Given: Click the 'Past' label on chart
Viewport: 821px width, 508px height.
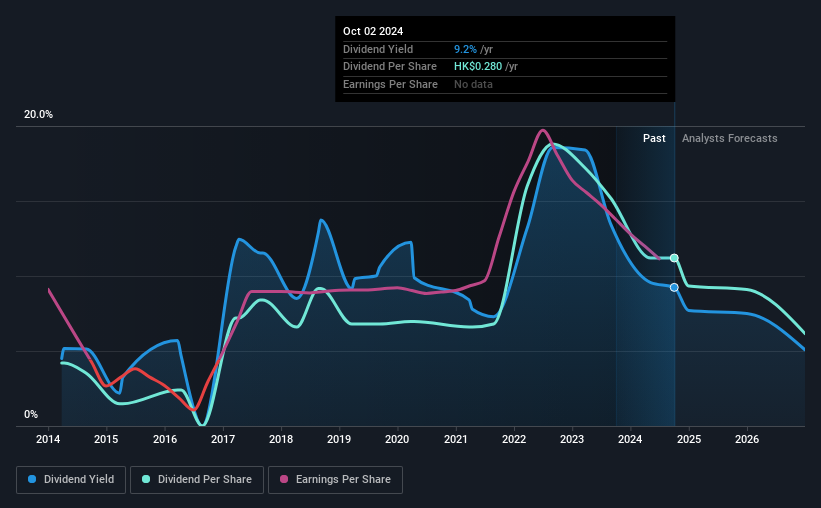Looking at the screenshot, I should coord(654,138).
